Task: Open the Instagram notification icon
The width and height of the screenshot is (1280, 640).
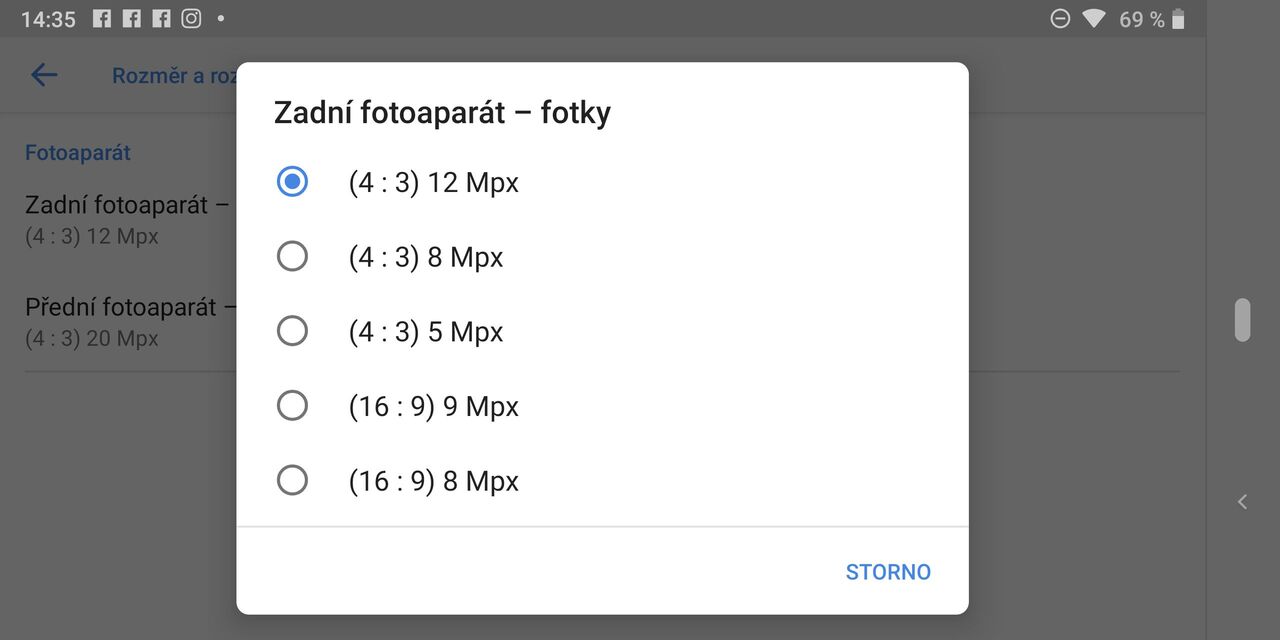Action: [191, 18]
